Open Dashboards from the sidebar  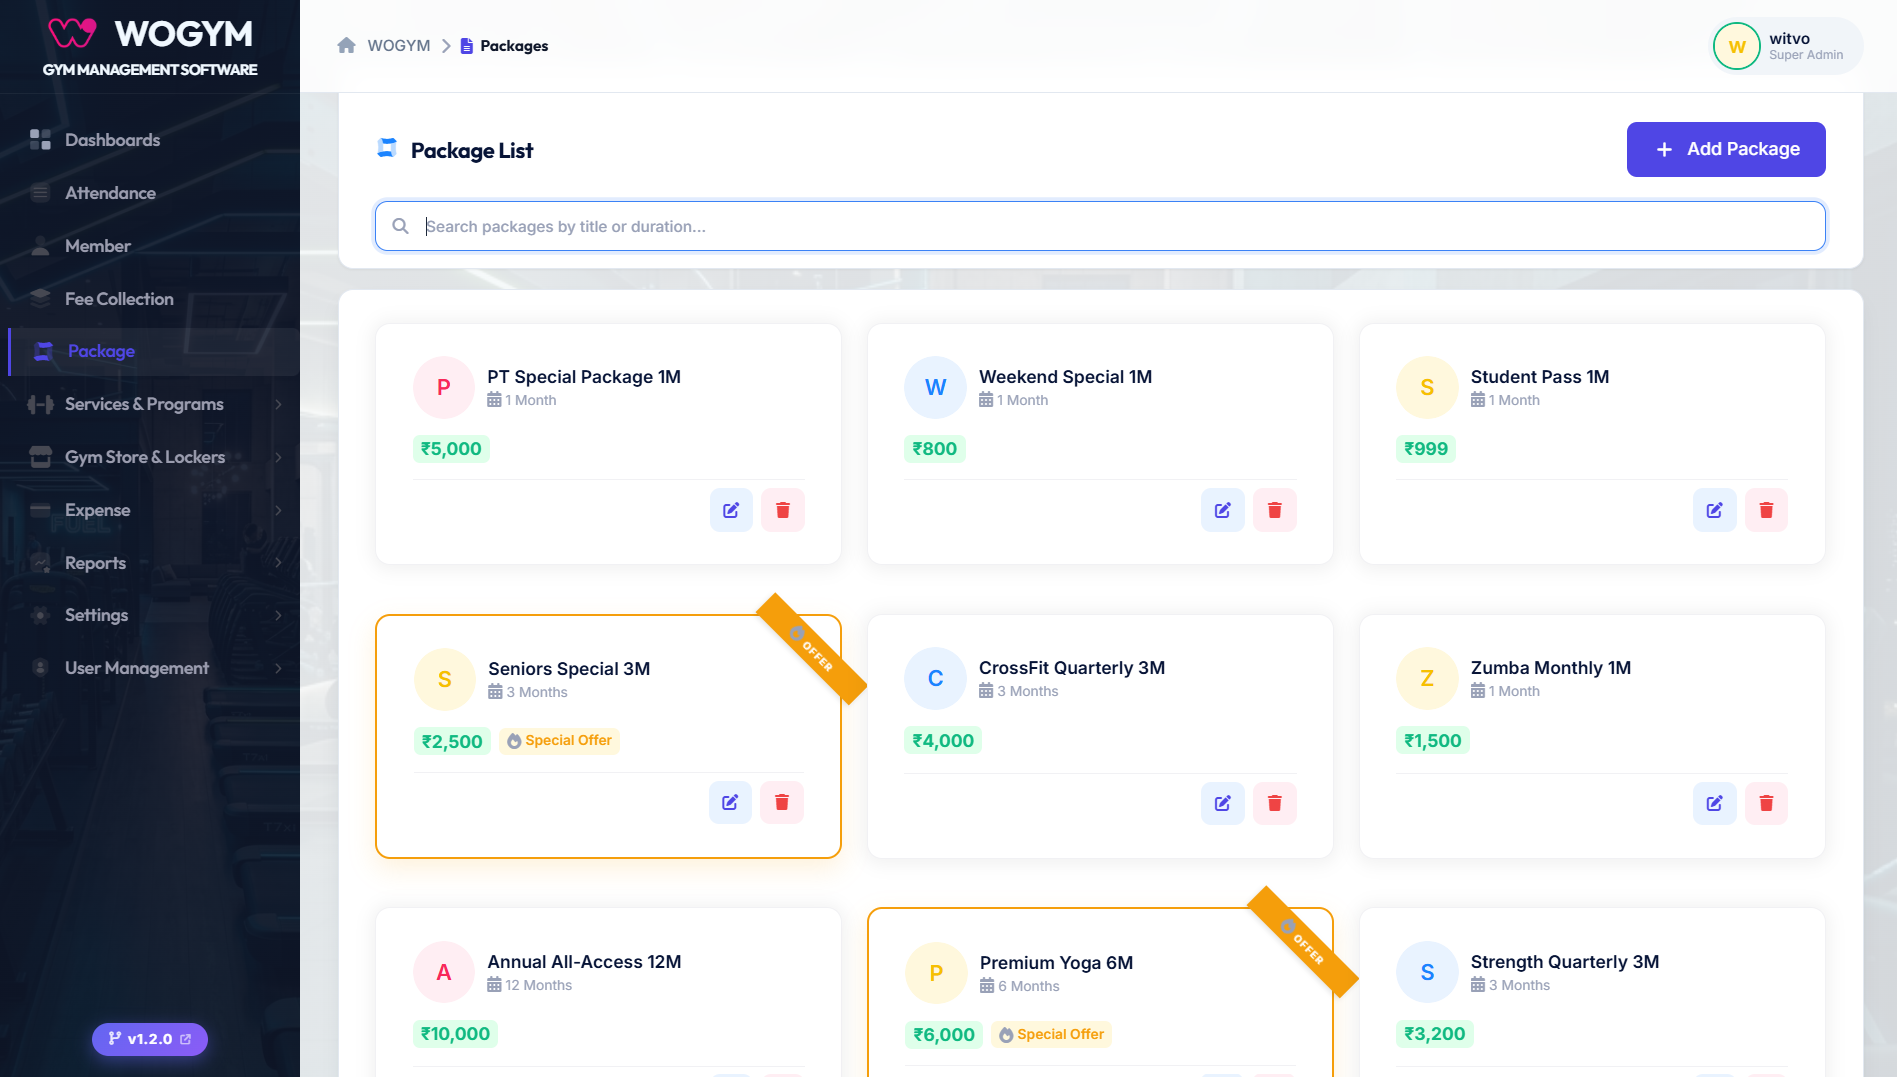[150, 140]
